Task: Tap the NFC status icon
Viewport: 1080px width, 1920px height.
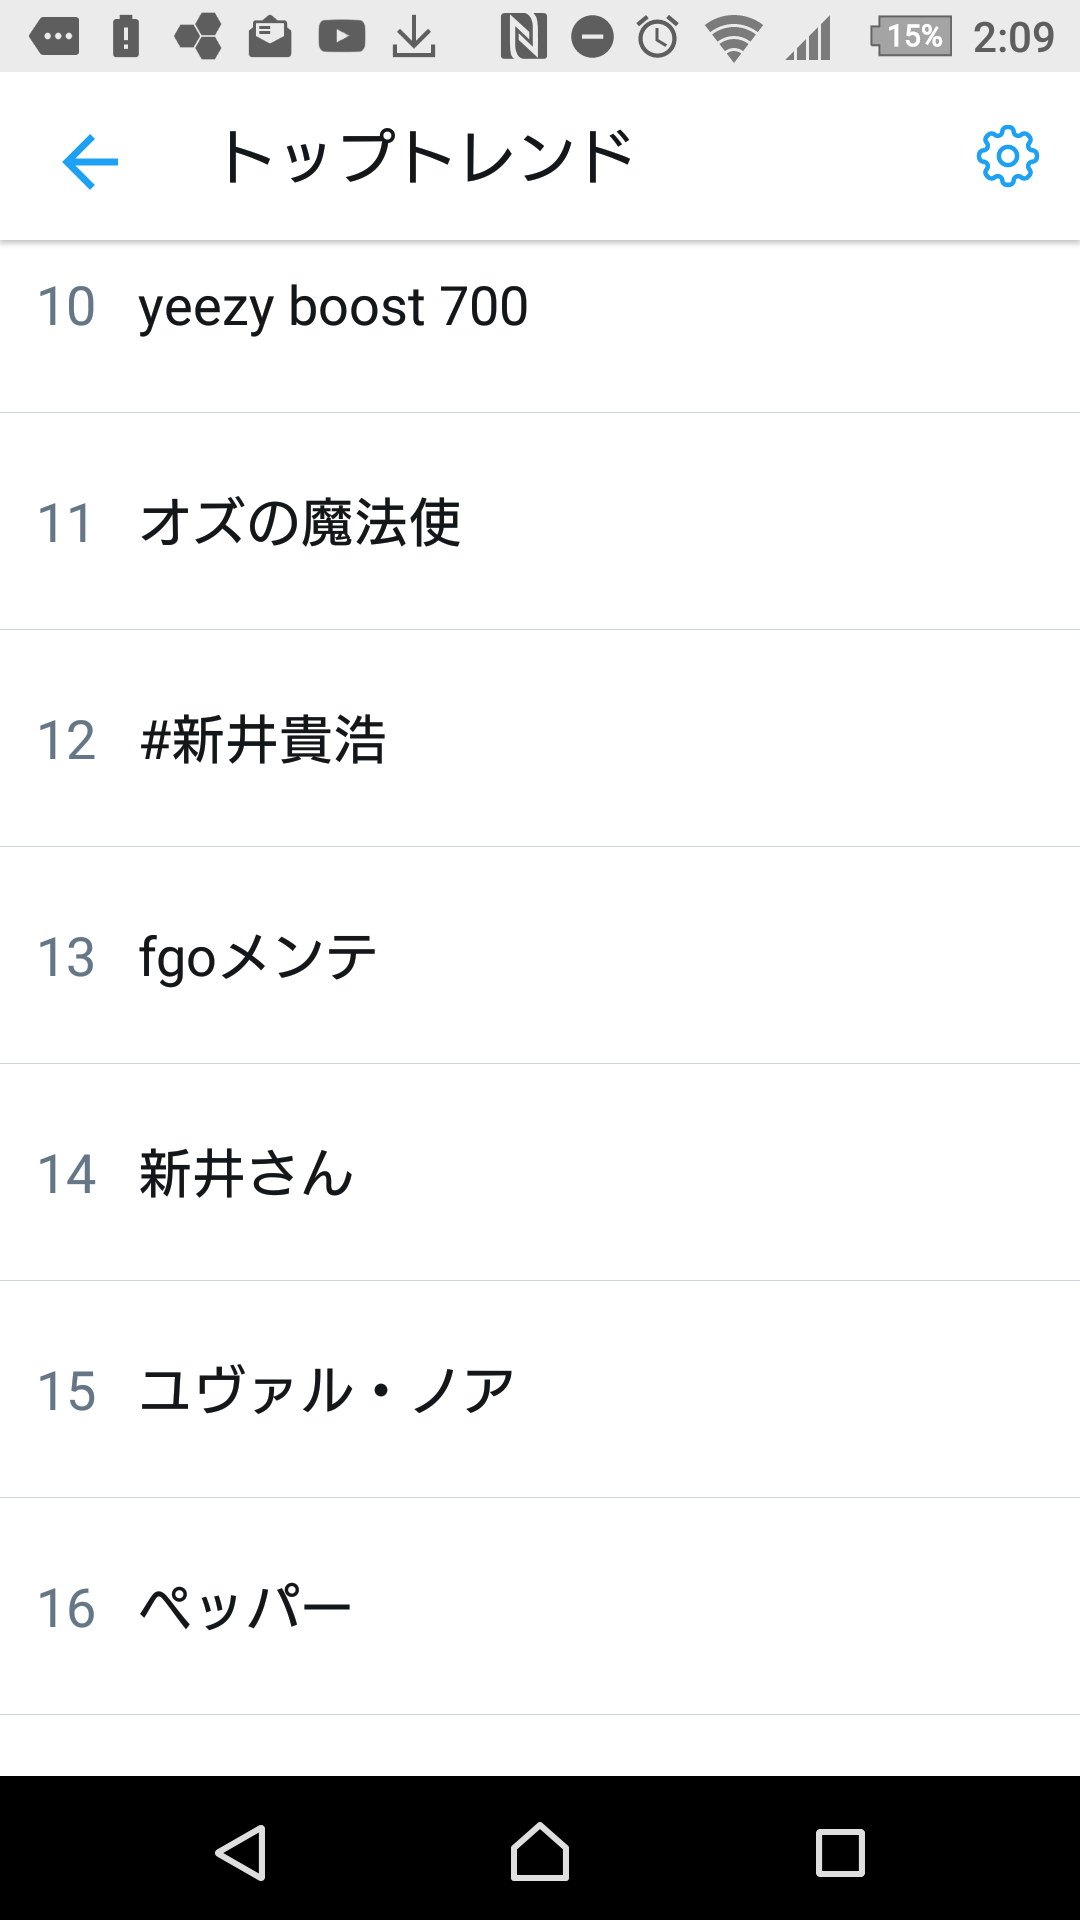Action: point(523,38)
